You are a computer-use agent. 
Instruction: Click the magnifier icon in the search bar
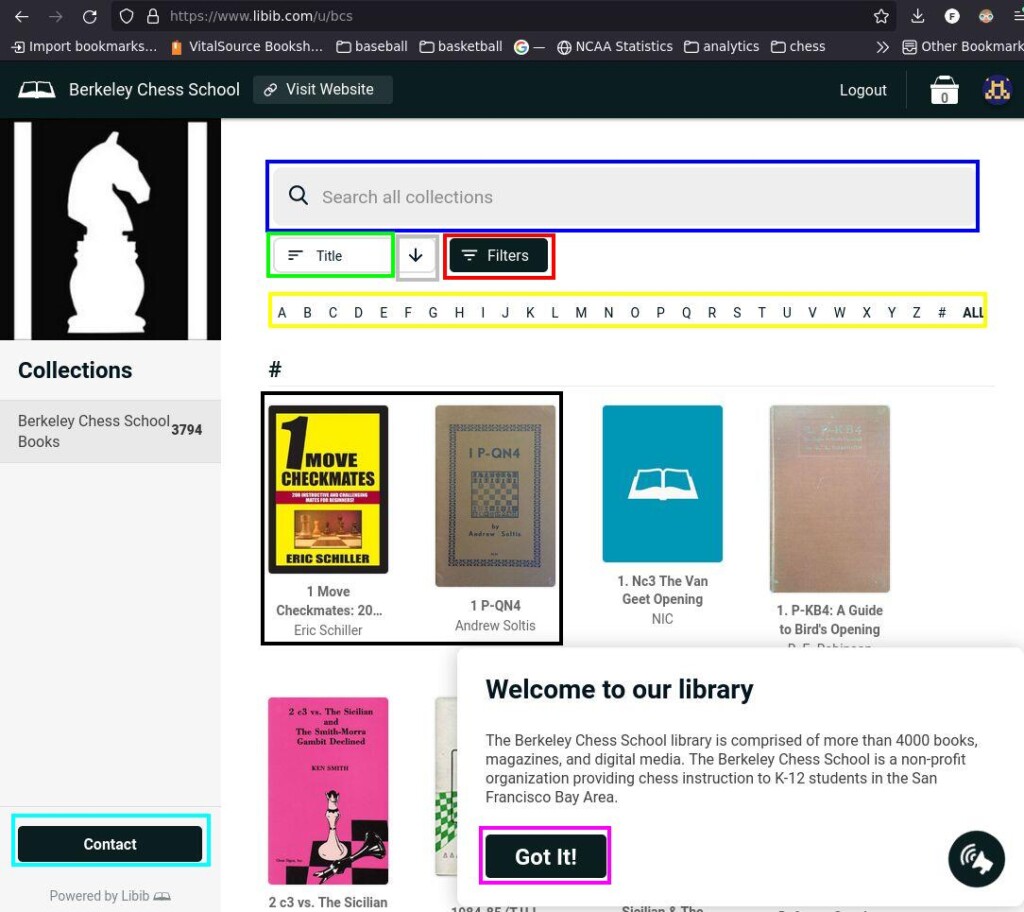[x=298, y=196]
